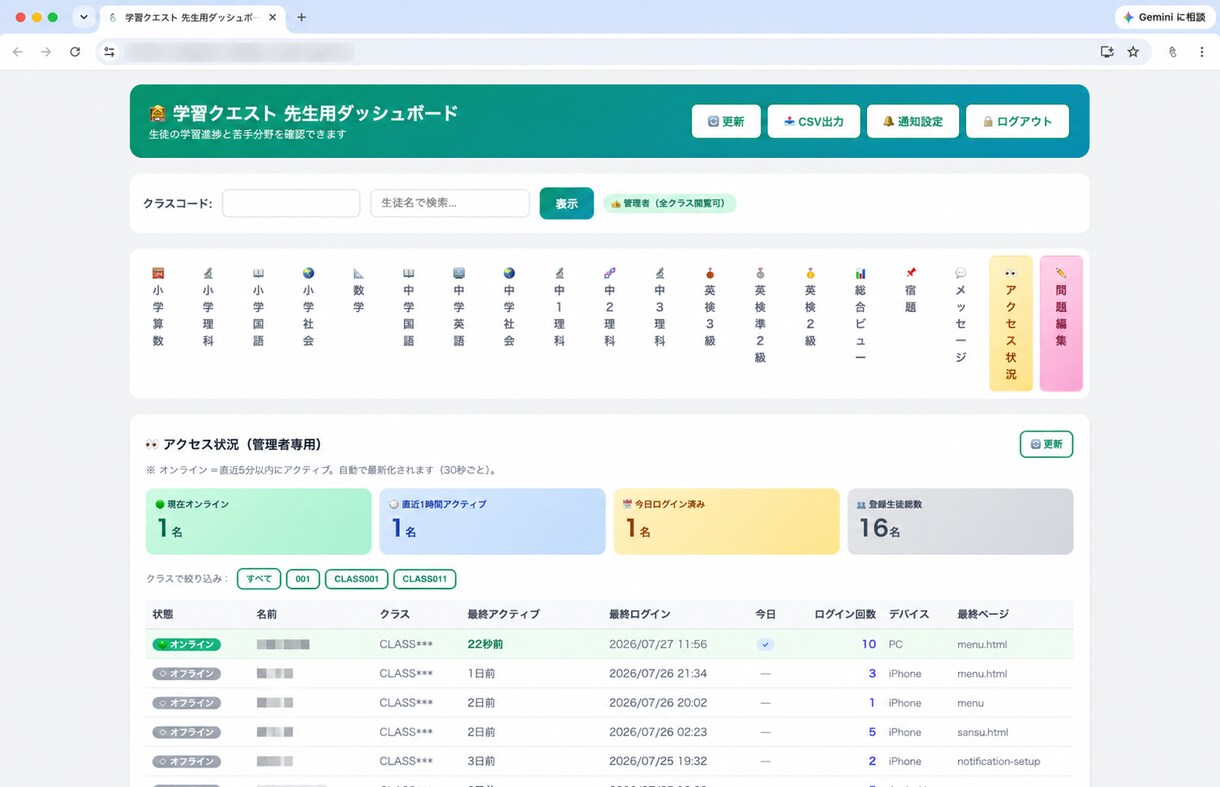
Task: Click the 生徒名で検索 search field
Action: [450, 203]
